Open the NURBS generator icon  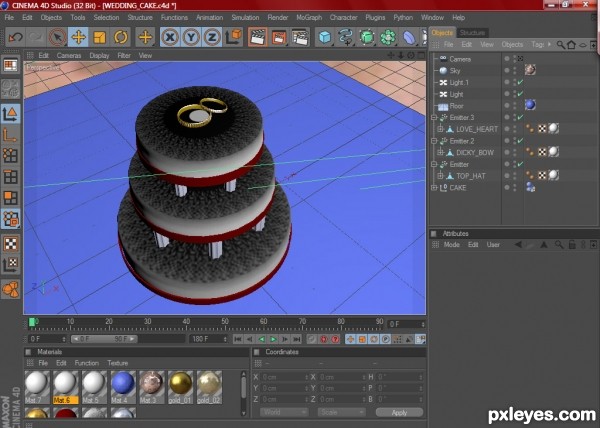point(367,37)
